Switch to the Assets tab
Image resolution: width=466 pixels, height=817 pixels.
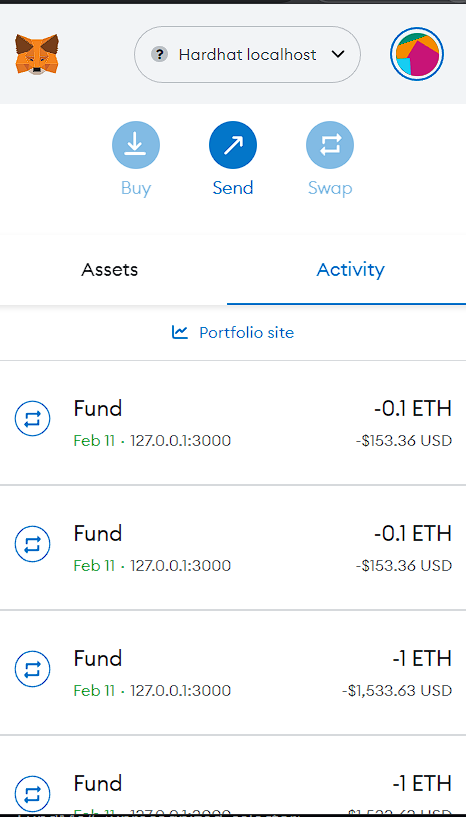(x=109, y=269)
